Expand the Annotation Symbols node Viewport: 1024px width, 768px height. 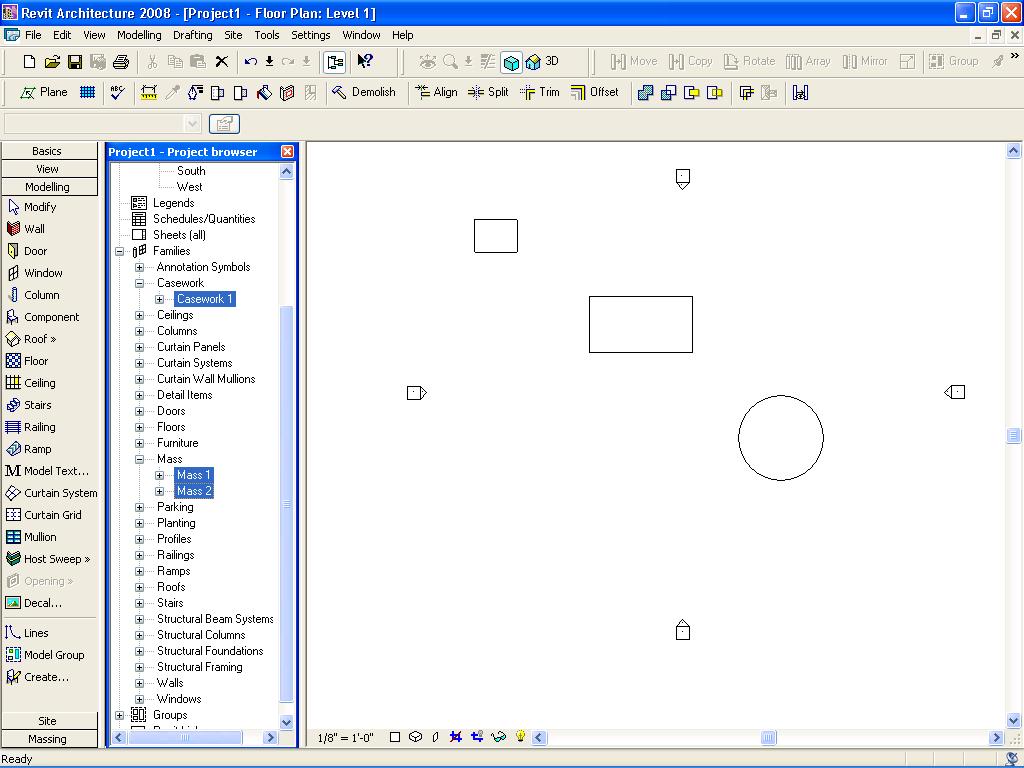point(139,267)
